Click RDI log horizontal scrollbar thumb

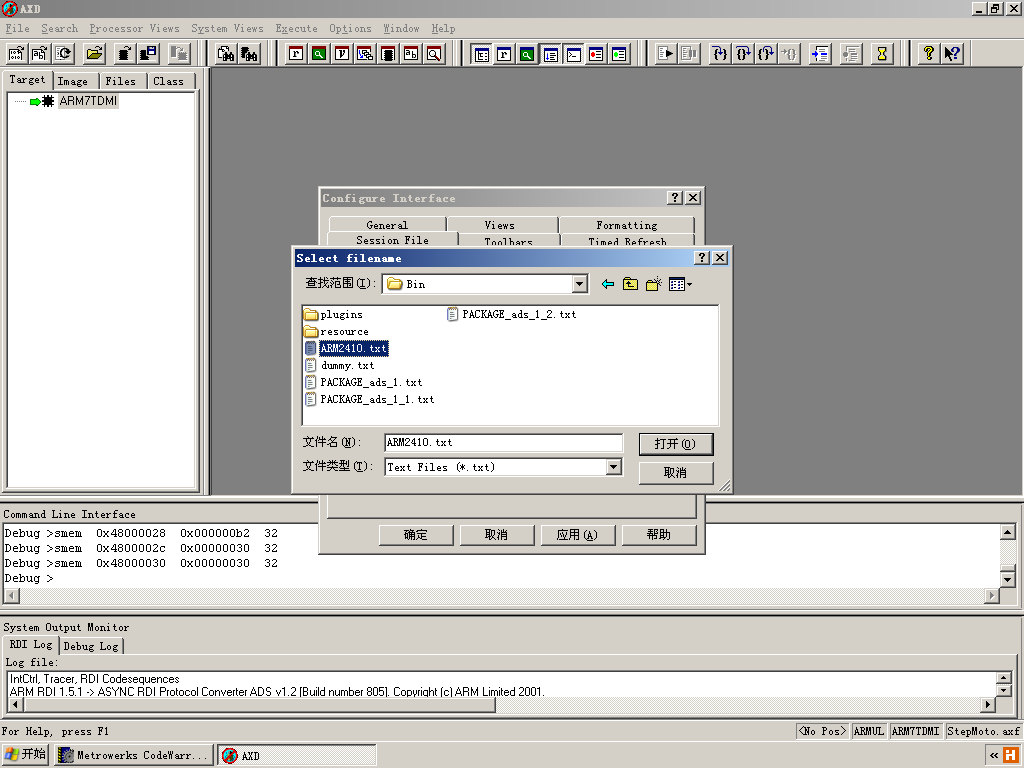click(259, 705)
